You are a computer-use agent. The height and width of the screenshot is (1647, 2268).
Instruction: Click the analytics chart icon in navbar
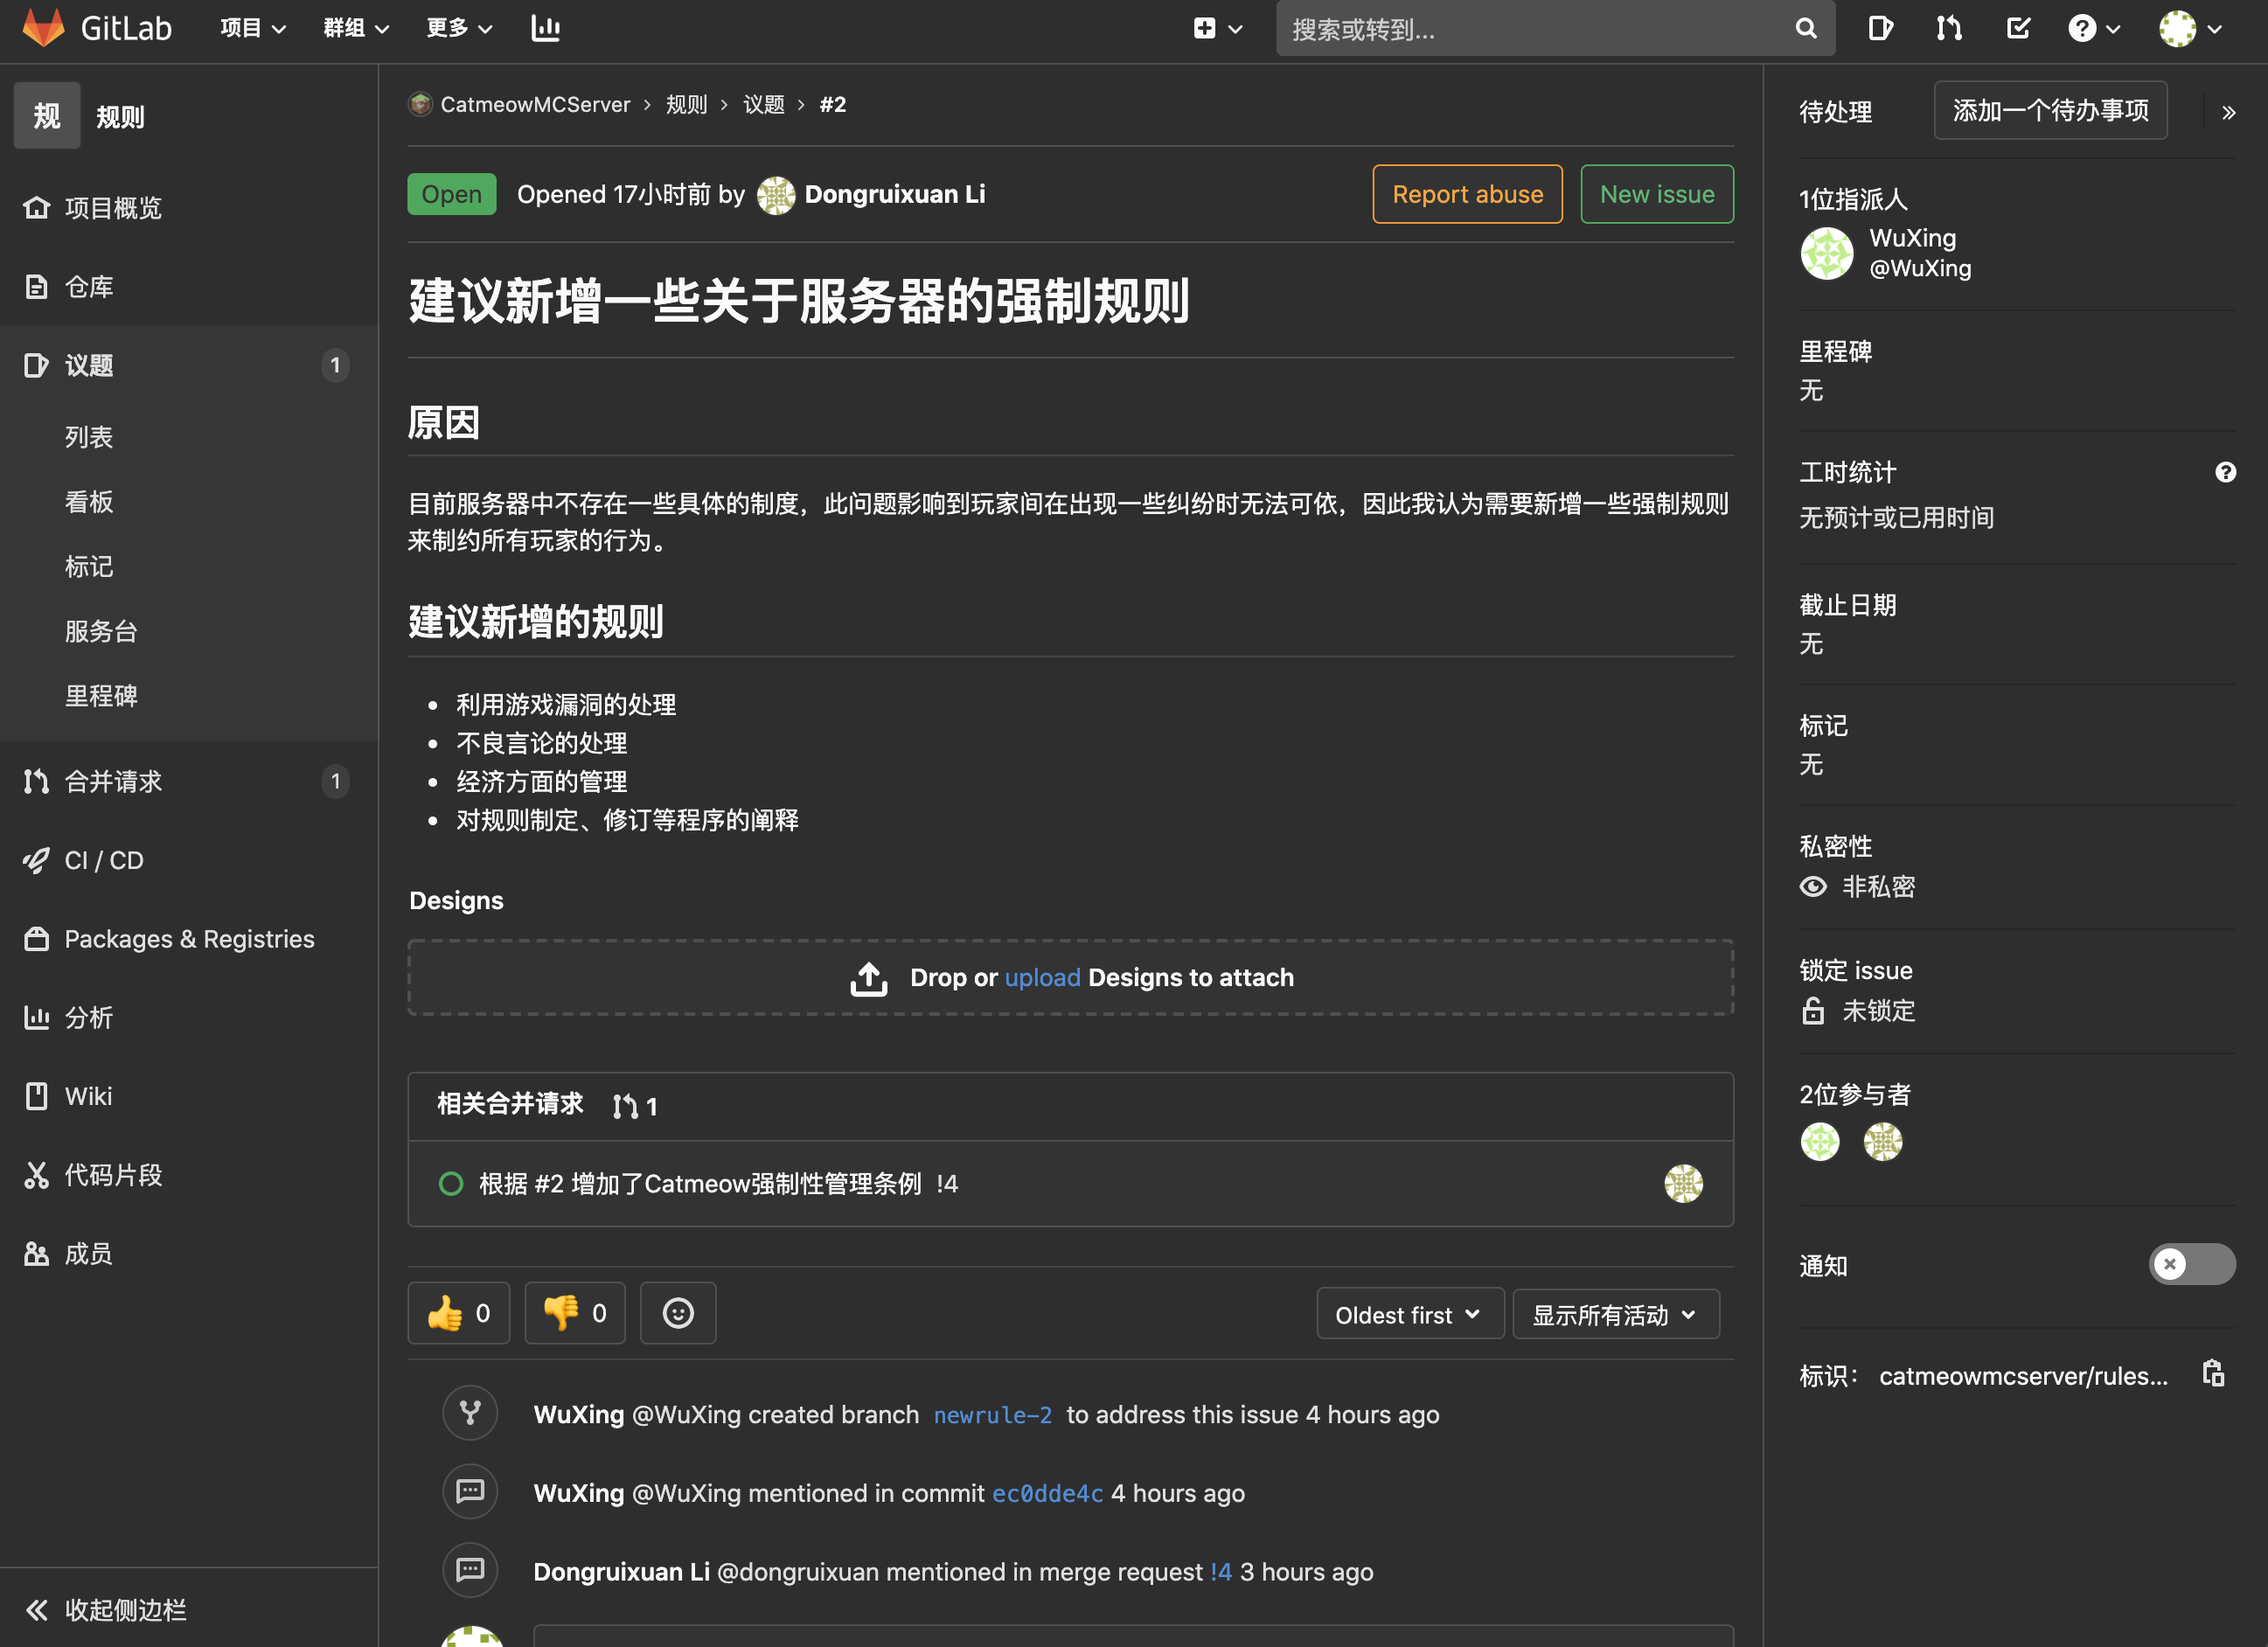(x=545, y=28)
